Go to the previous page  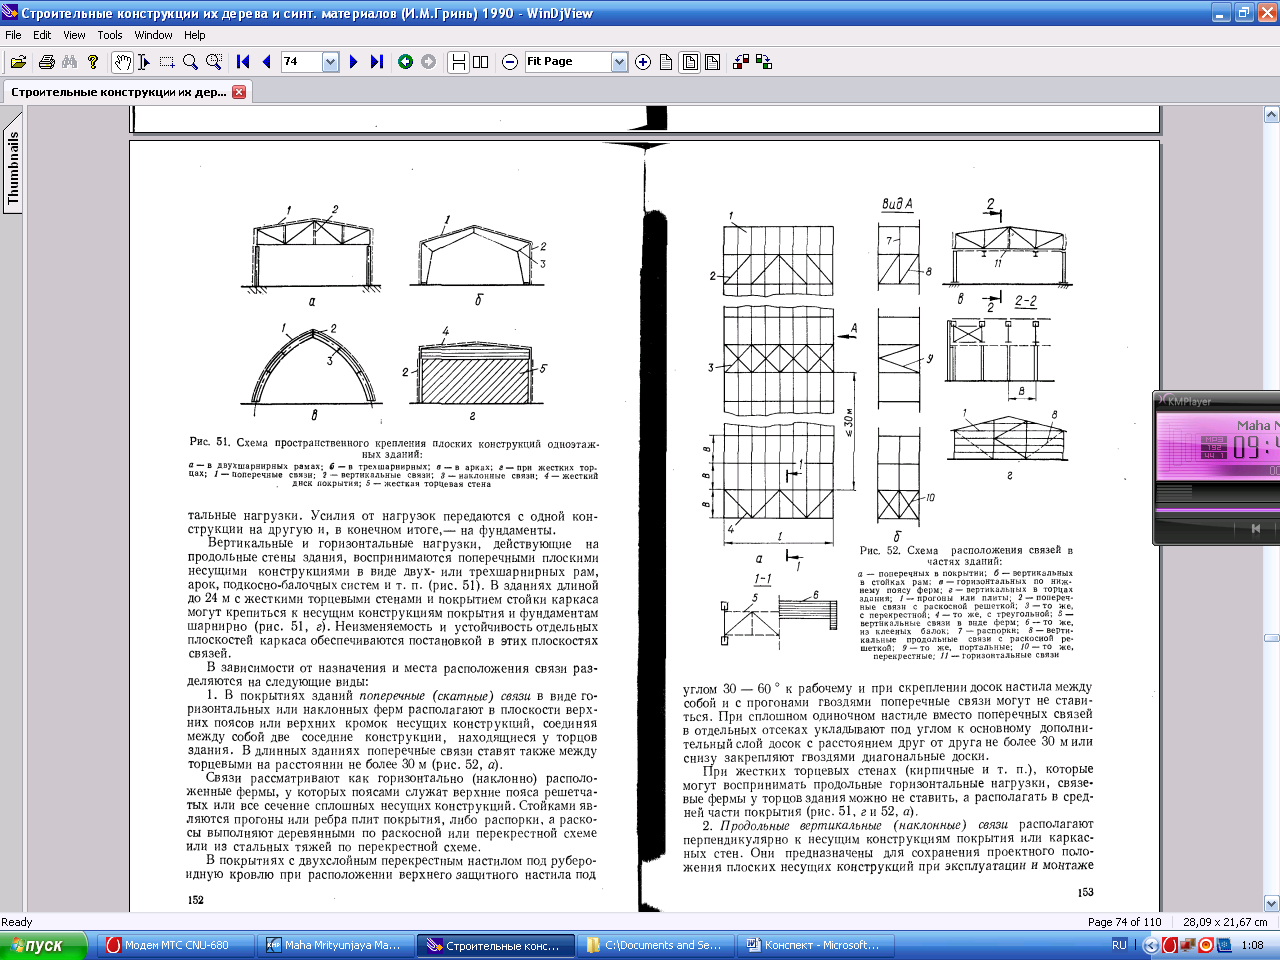266,62
